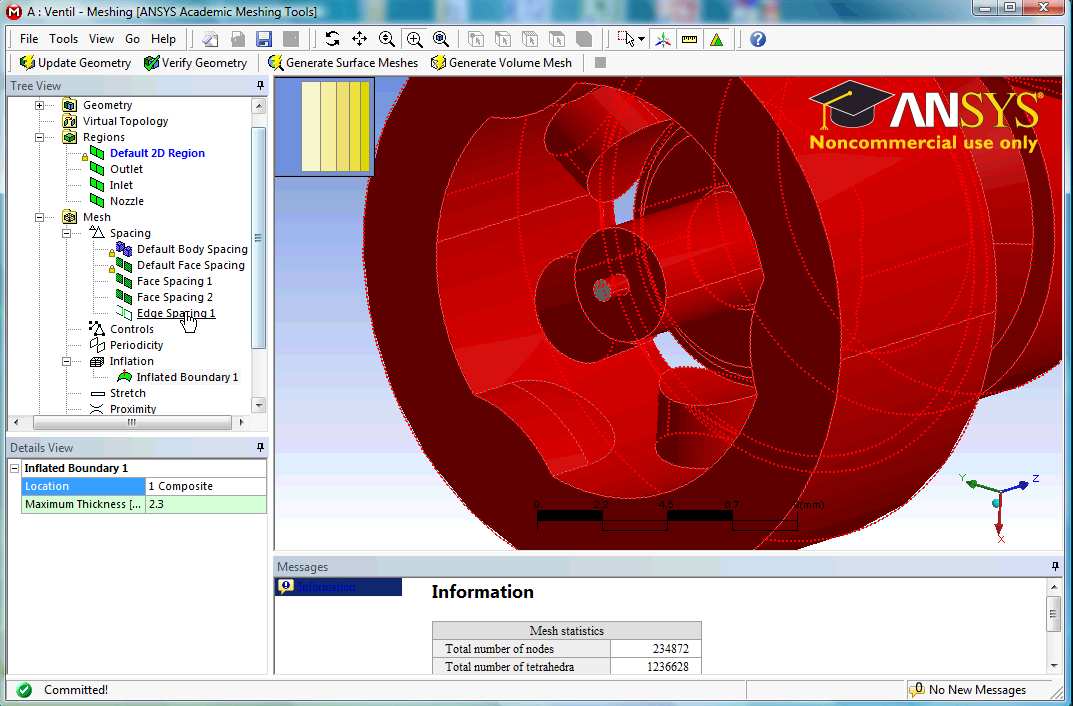Select the Pan (four-arrow) tool
The image size is (1073, 706).
tap(359, 39)
